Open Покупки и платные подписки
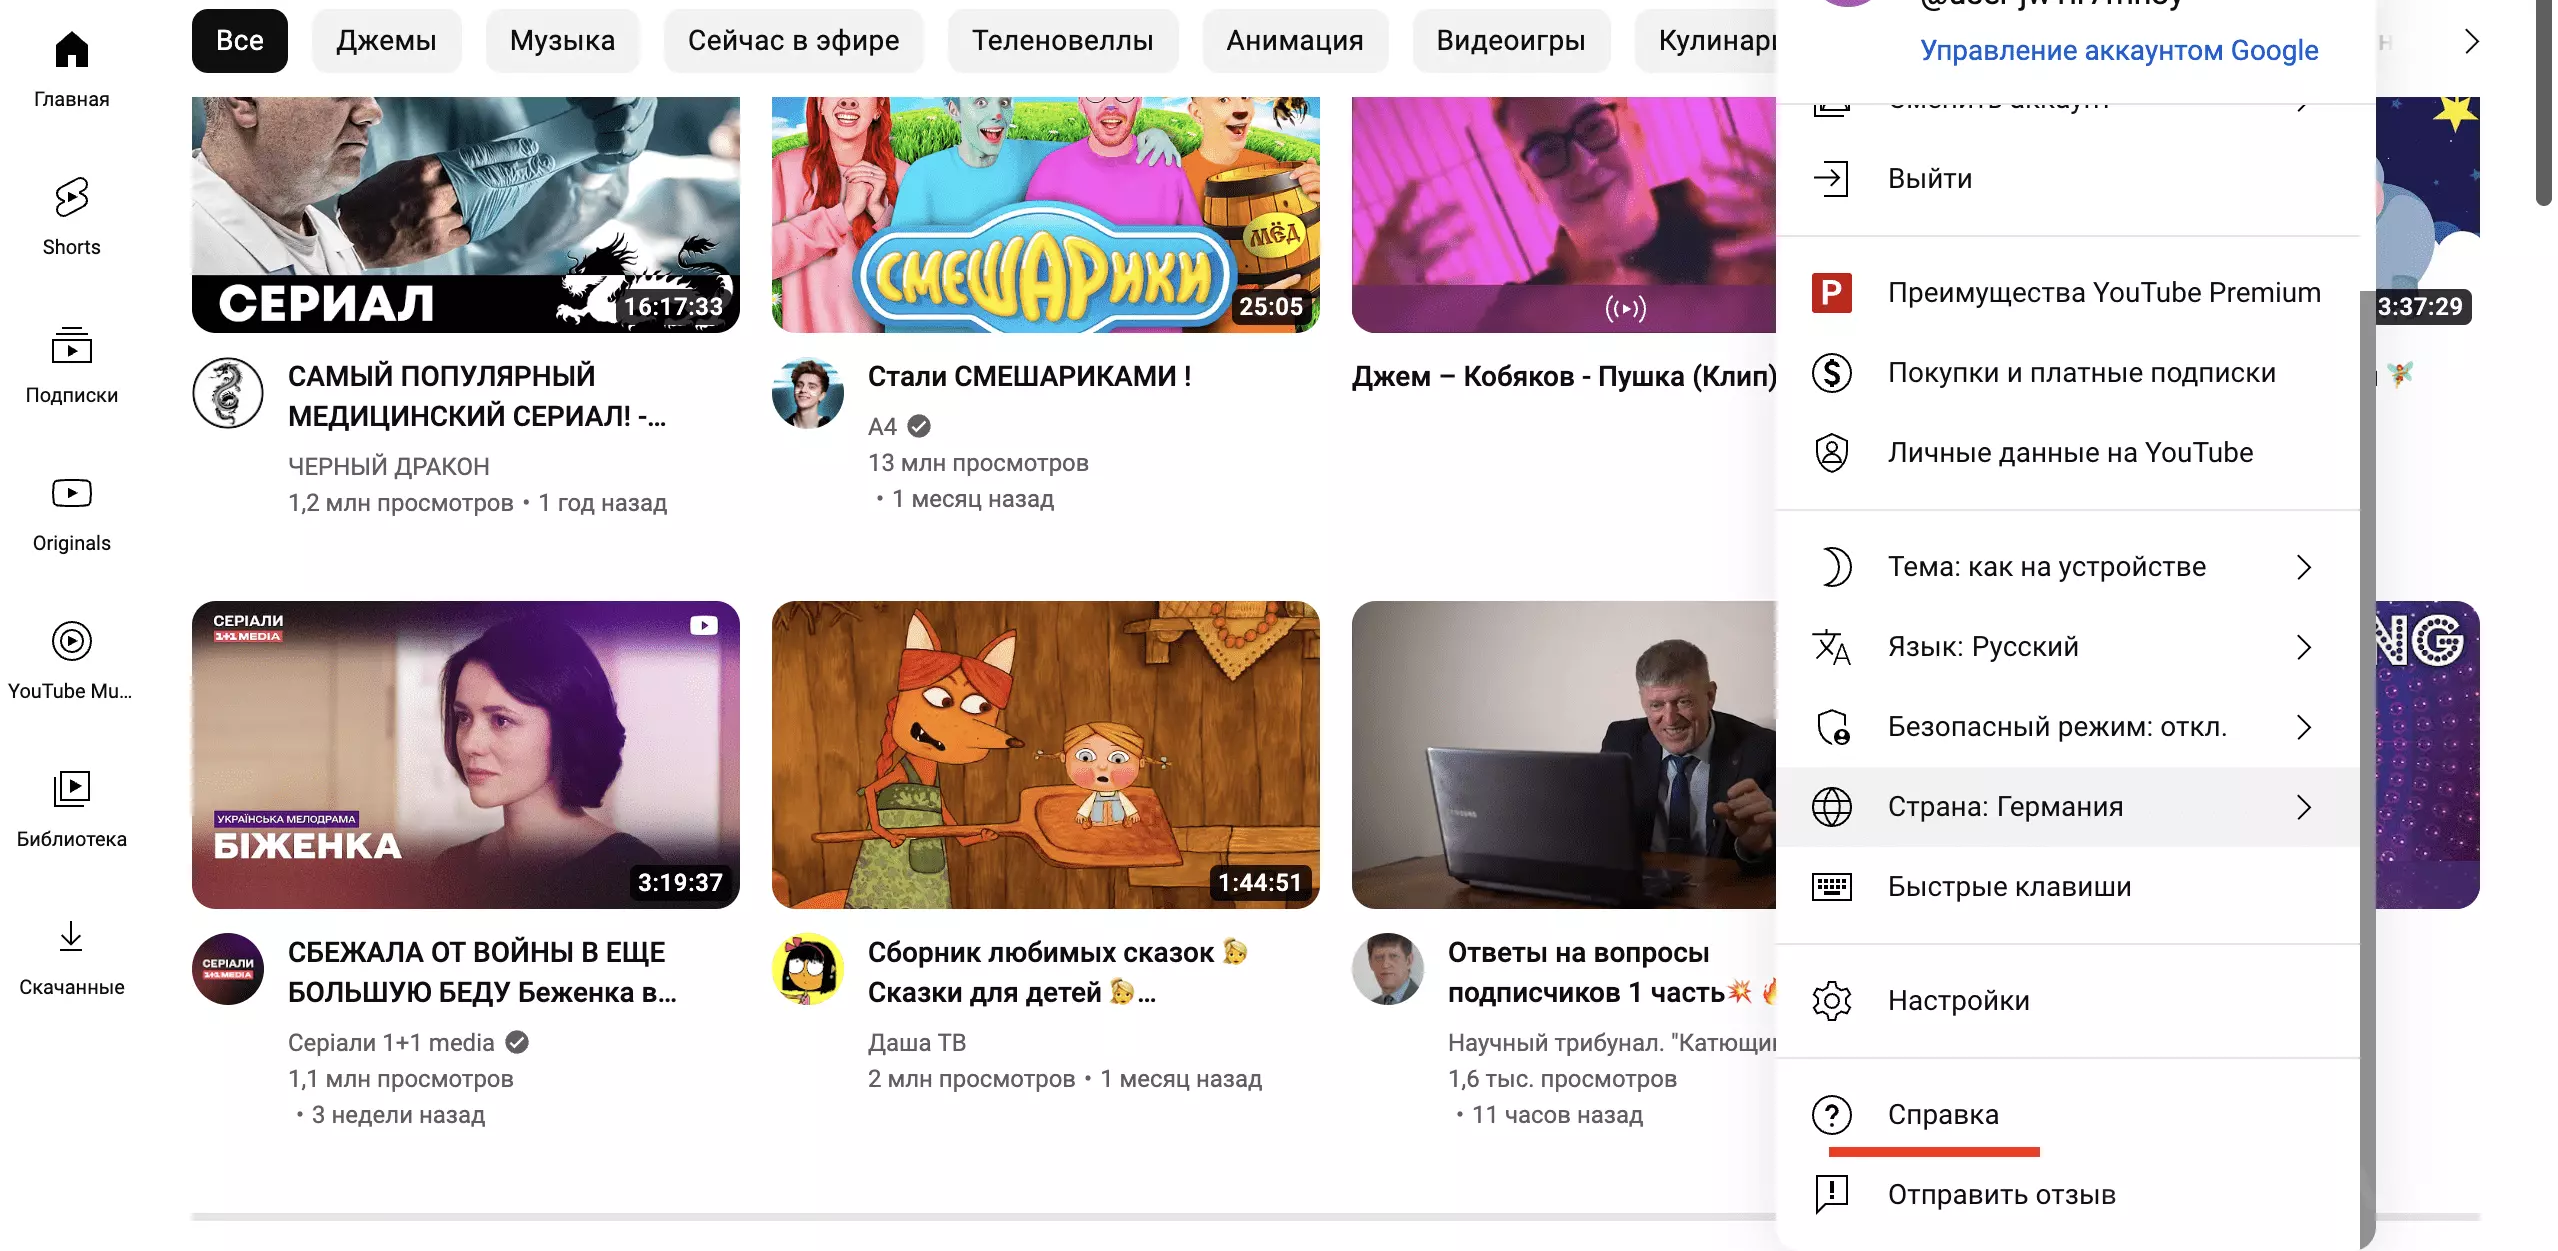Screen dimensions: 2558x1251 point(2068,373)
